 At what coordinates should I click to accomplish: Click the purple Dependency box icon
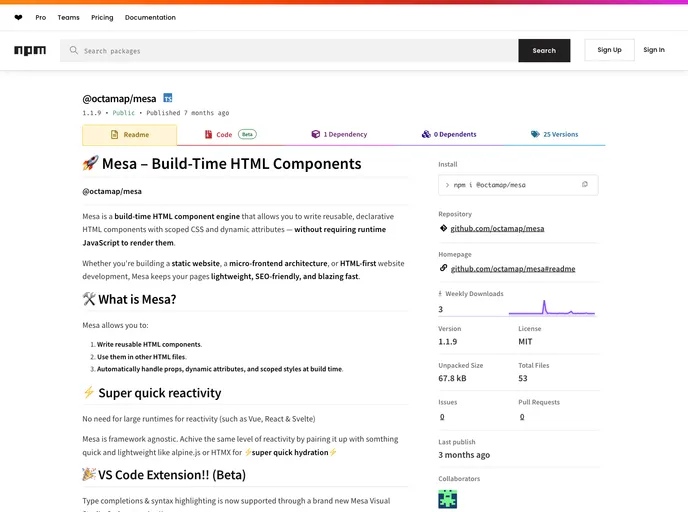(x=315, y=134)
